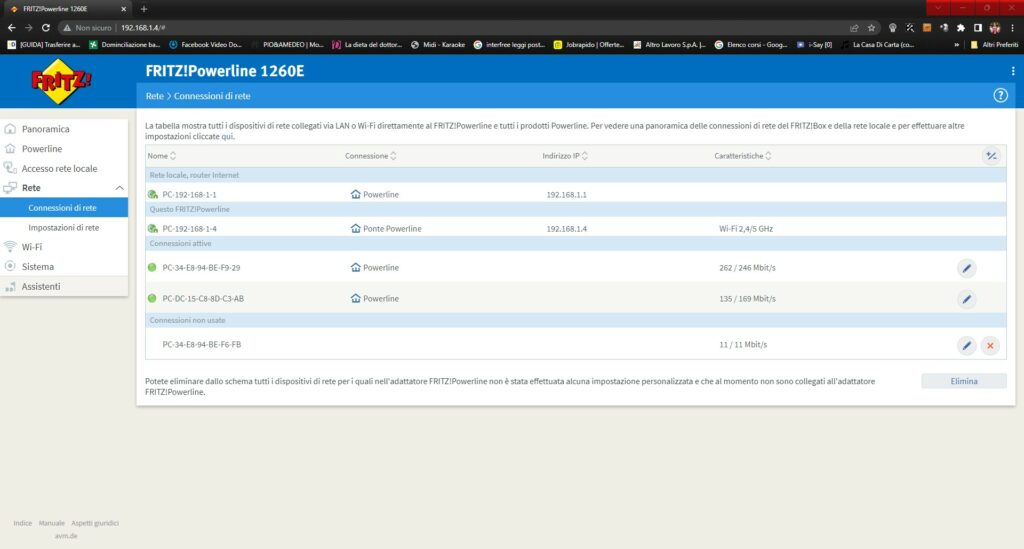Click the Non sicuro warning icon
The image size is (1024, 549).
pyautogui.click(x=67, y=27)
